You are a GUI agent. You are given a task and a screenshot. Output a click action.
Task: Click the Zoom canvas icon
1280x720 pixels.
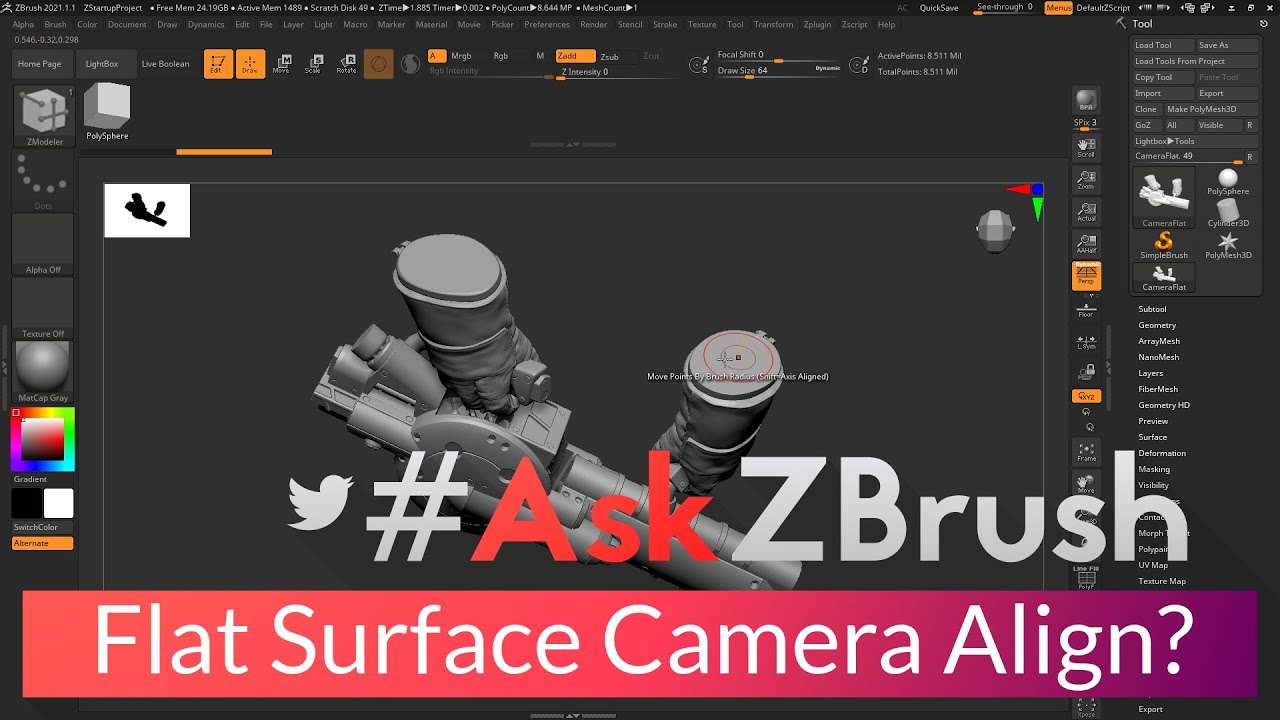1086,180
